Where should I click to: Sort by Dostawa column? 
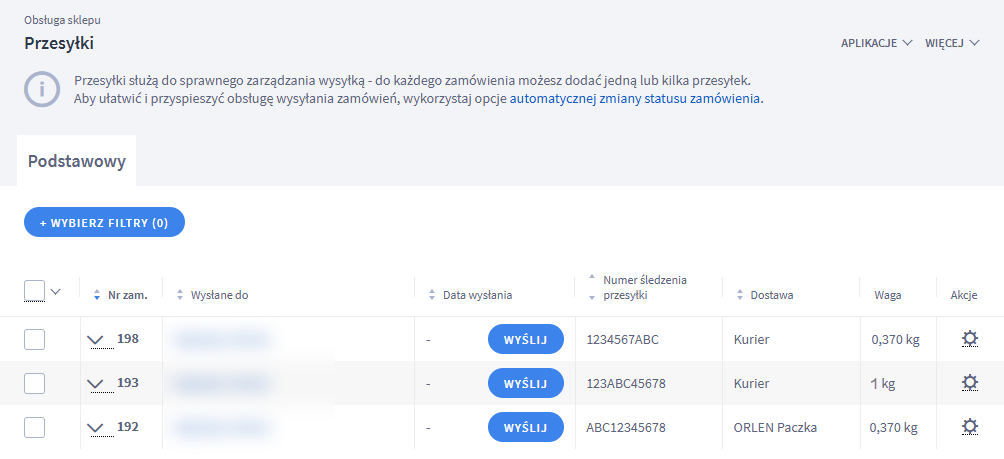[x=740, y=295]
